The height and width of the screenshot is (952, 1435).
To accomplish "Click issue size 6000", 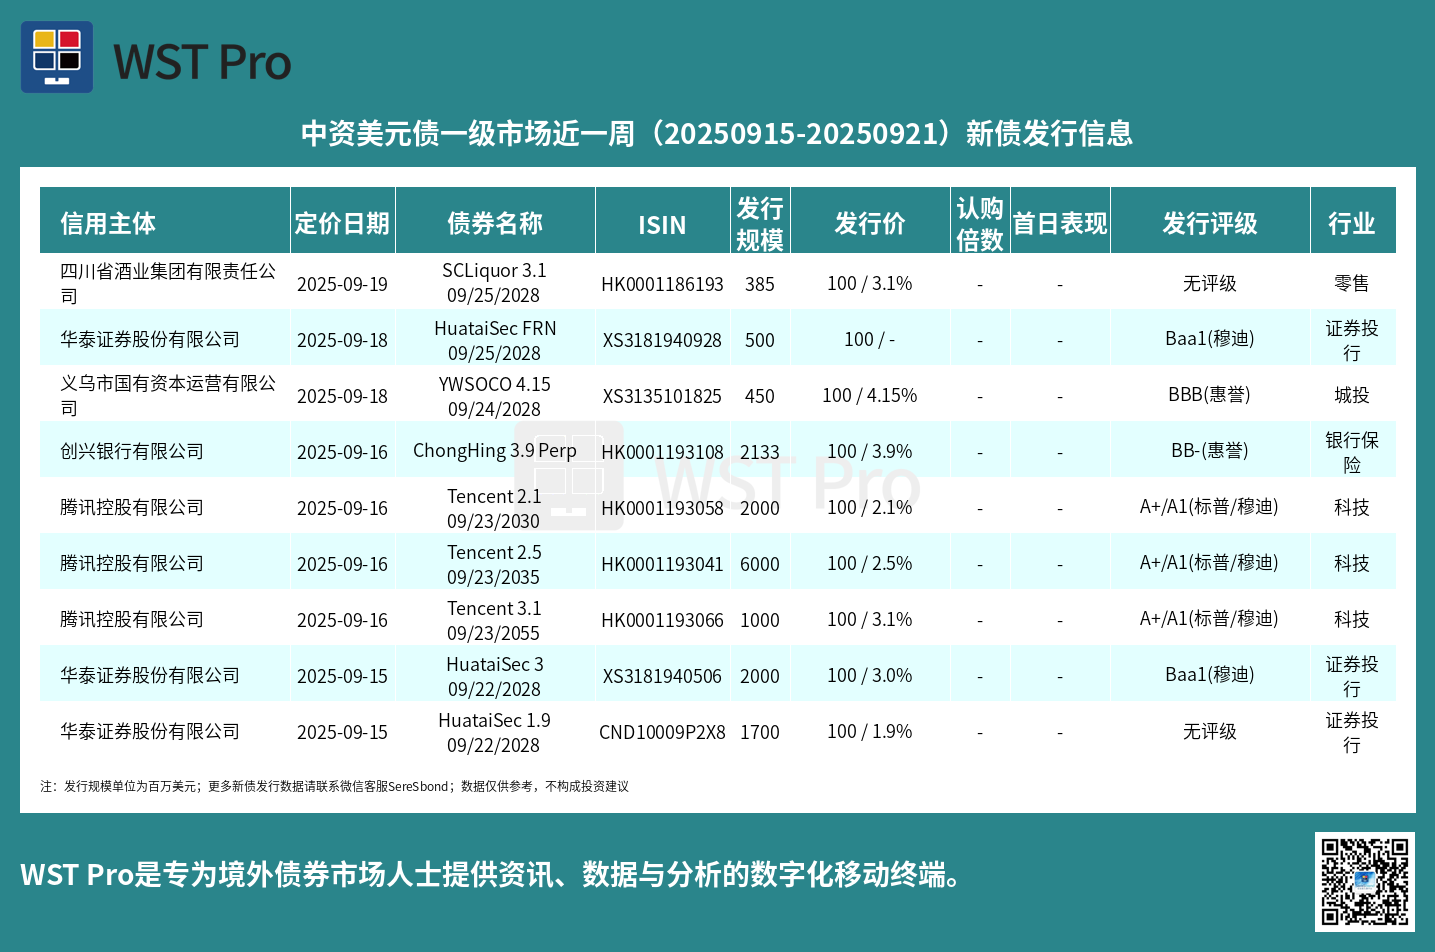I will [760, 564].
